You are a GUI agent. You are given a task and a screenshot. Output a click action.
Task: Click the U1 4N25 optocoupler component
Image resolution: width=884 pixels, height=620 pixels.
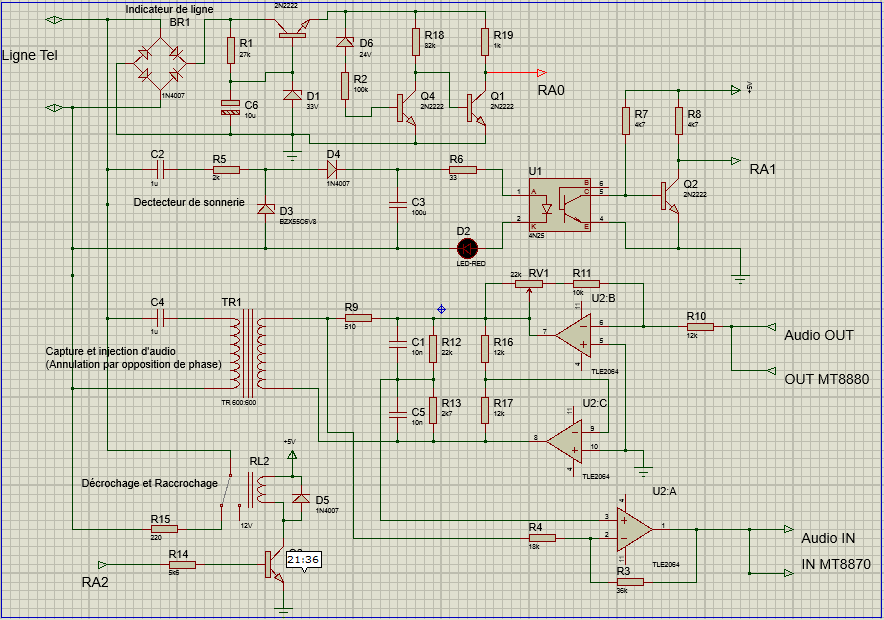[x=559, y=205]
